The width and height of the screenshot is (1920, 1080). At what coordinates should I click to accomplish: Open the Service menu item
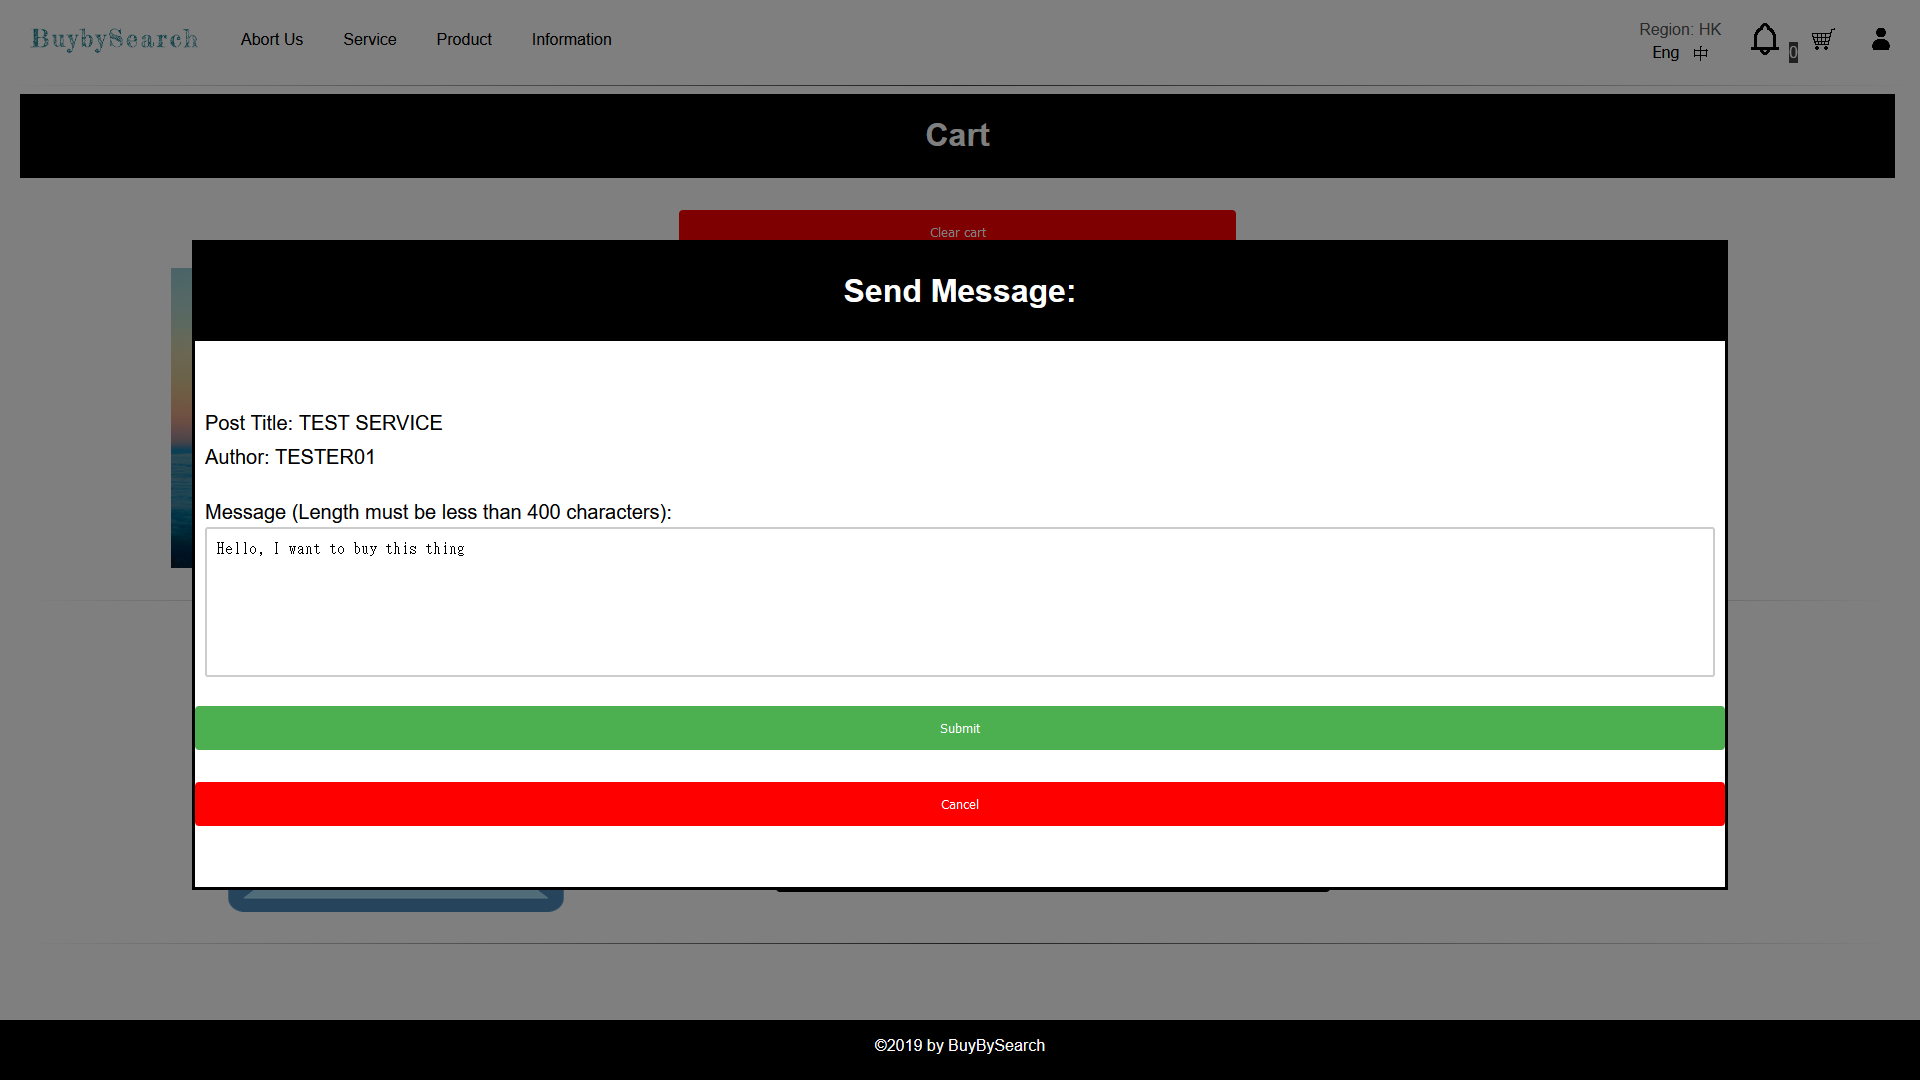369,39
